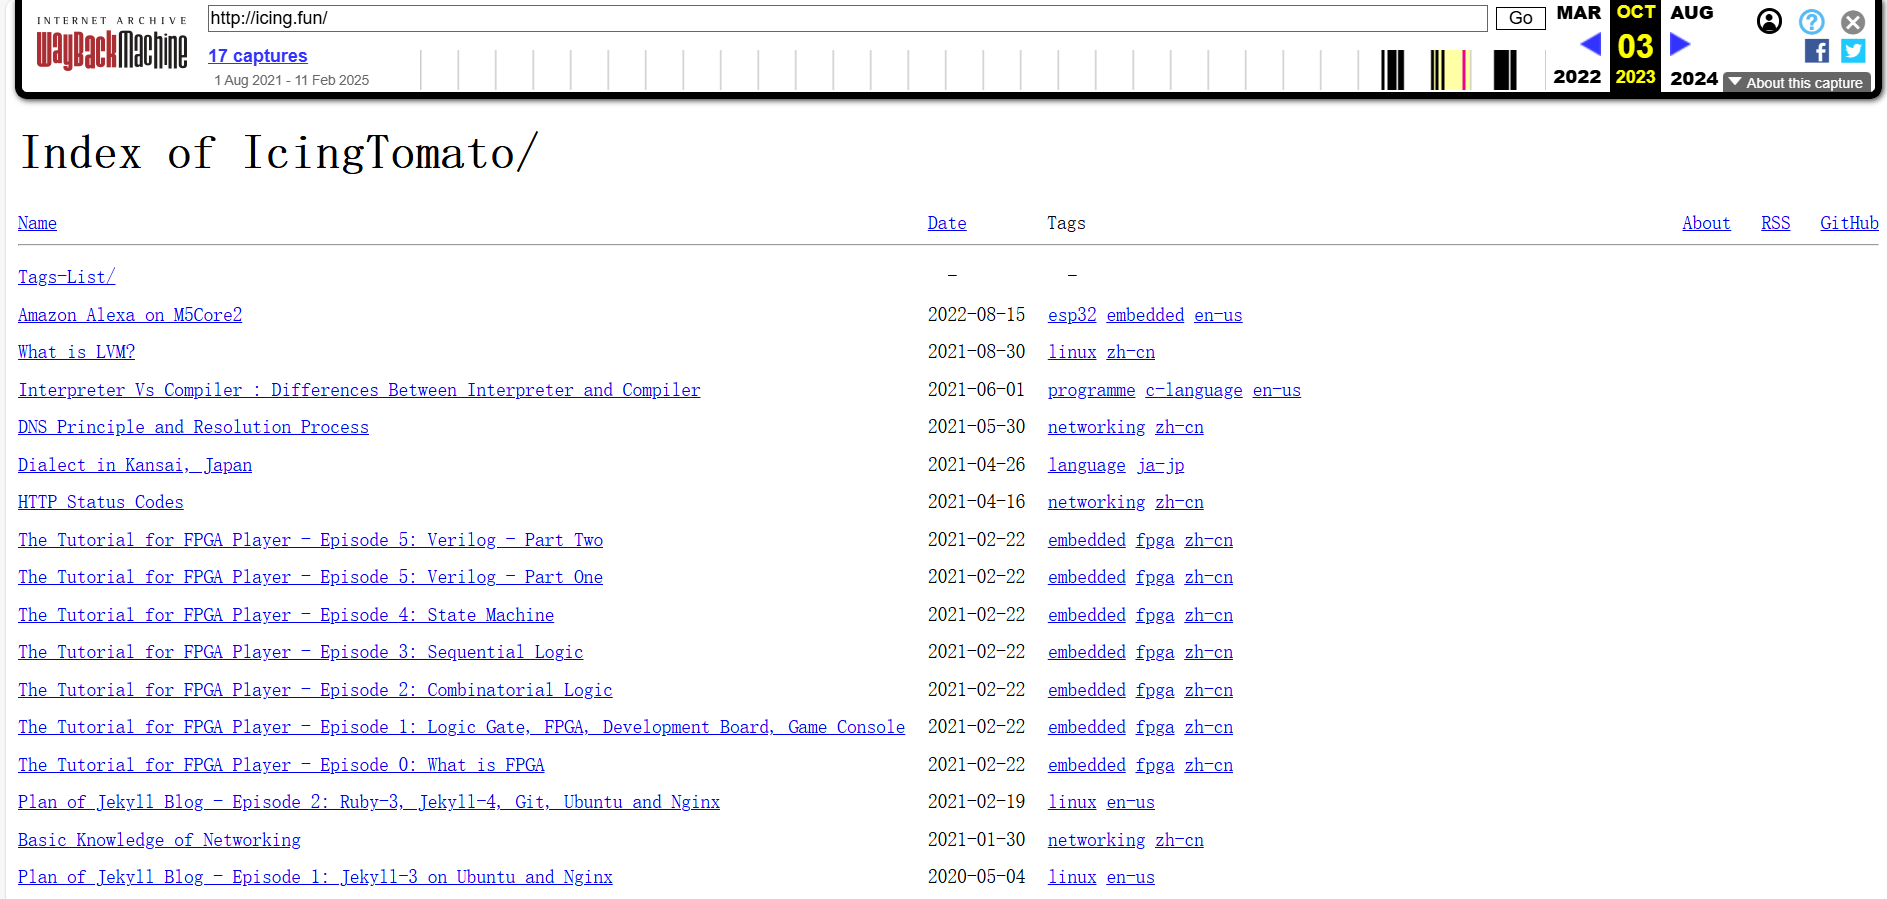Open the About page

click(x=1705, y=223)
